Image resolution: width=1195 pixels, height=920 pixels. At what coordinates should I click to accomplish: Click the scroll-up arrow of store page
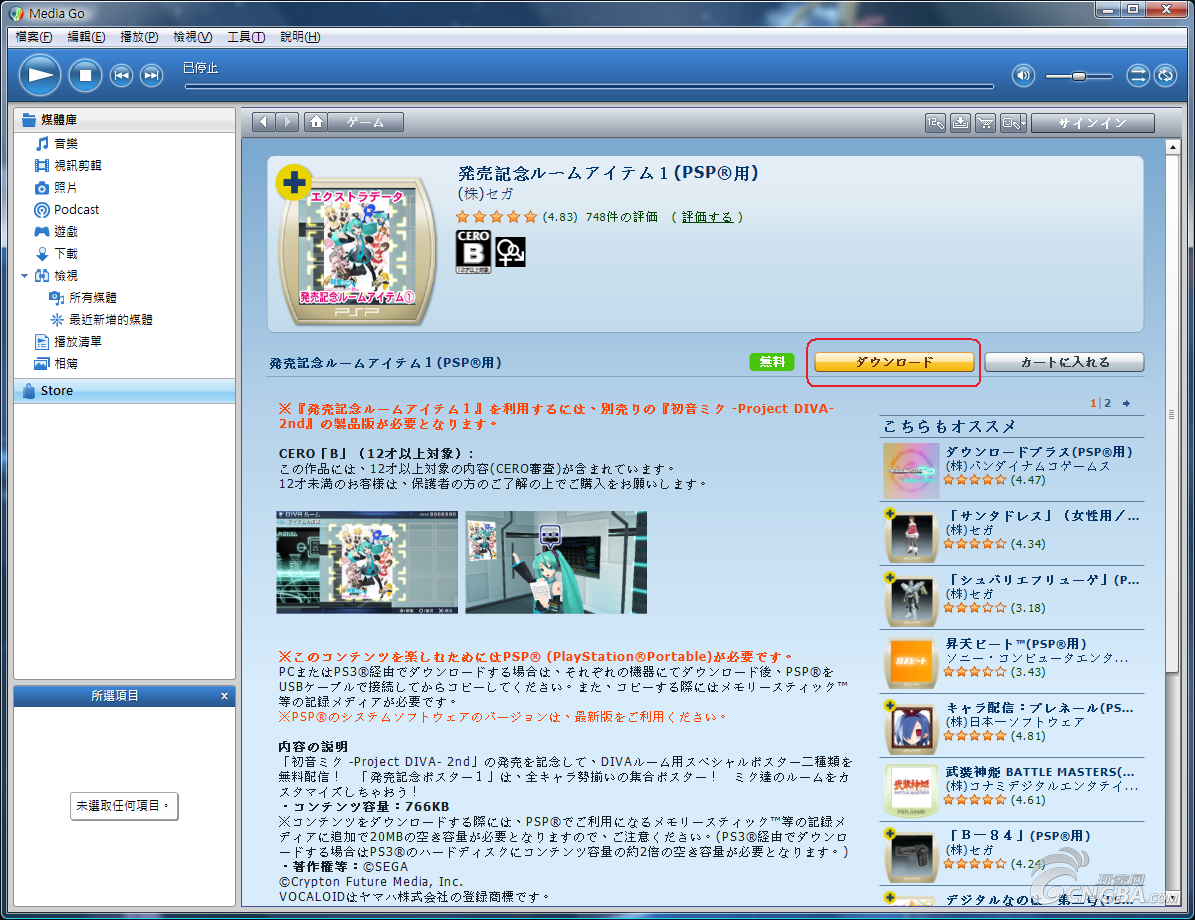[x=1173, y=146]
